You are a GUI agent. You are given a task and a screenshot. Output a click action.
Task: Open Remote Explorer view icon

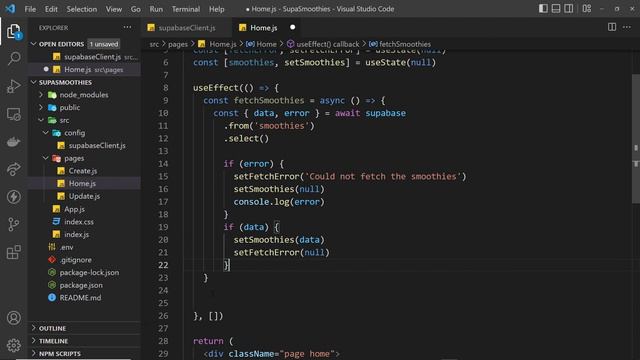coord(13,114)
